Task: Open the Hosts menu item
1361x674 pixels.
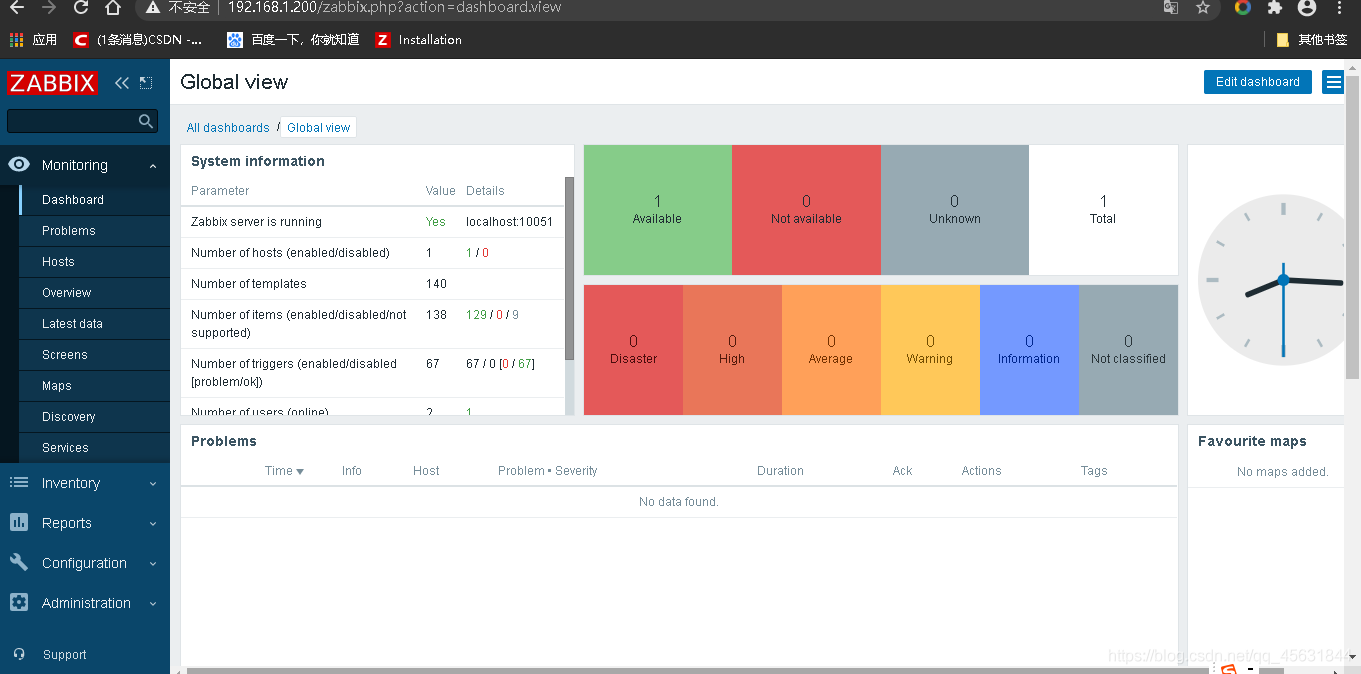Action: click(x=94, y=262)
